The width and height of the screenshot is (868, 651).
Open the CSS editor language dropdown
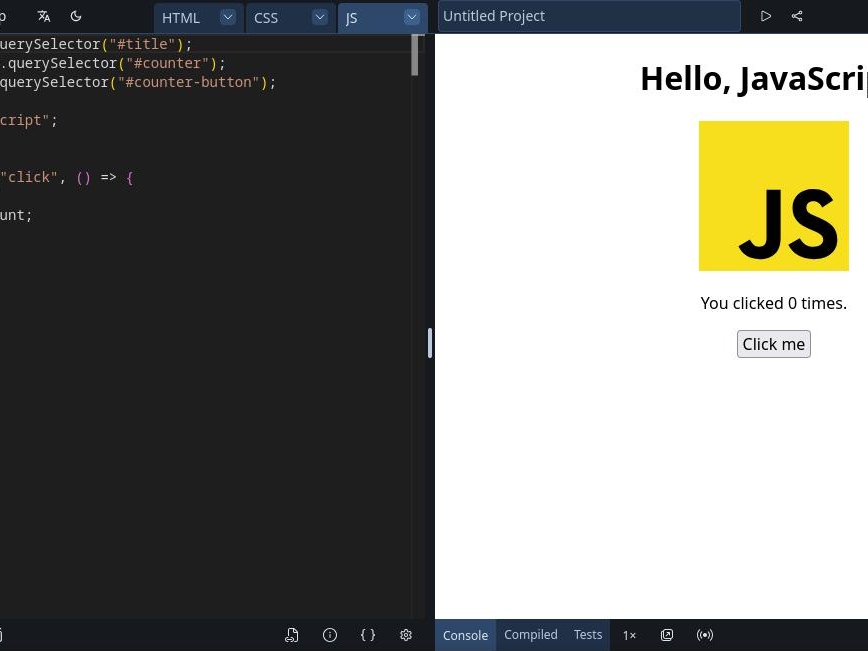click(319, 17)
